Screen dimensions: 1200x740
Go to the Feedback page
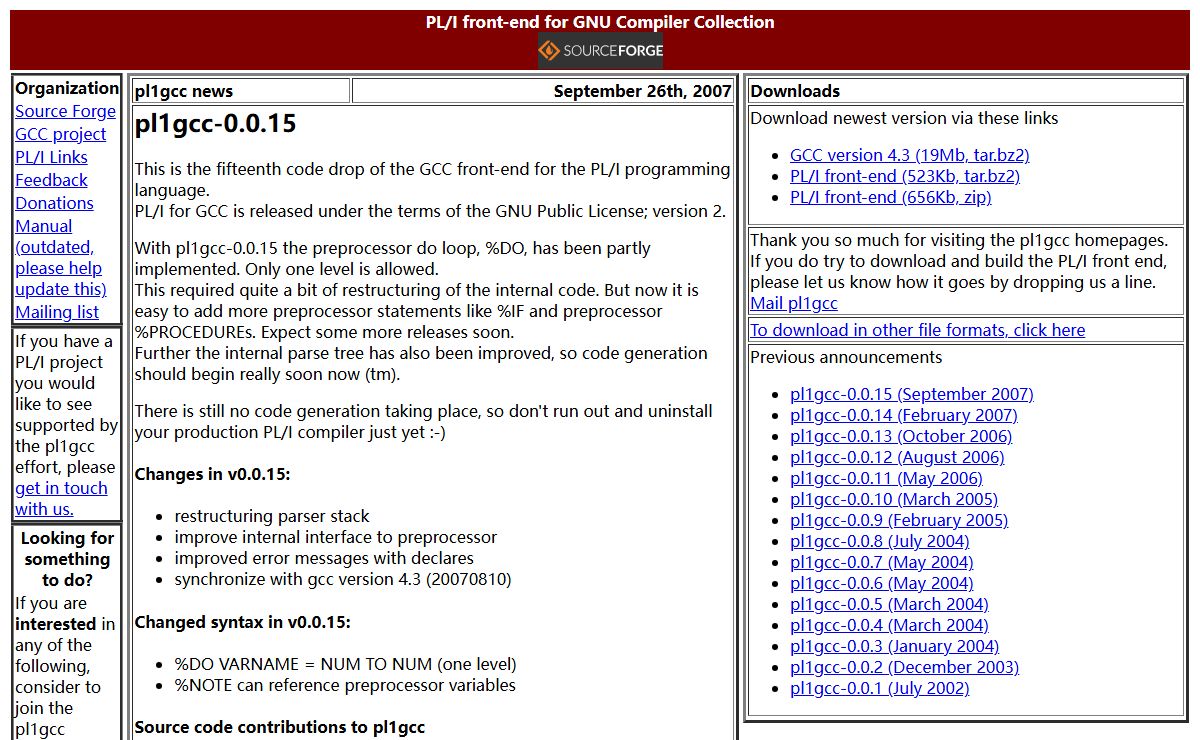(51, 180)
